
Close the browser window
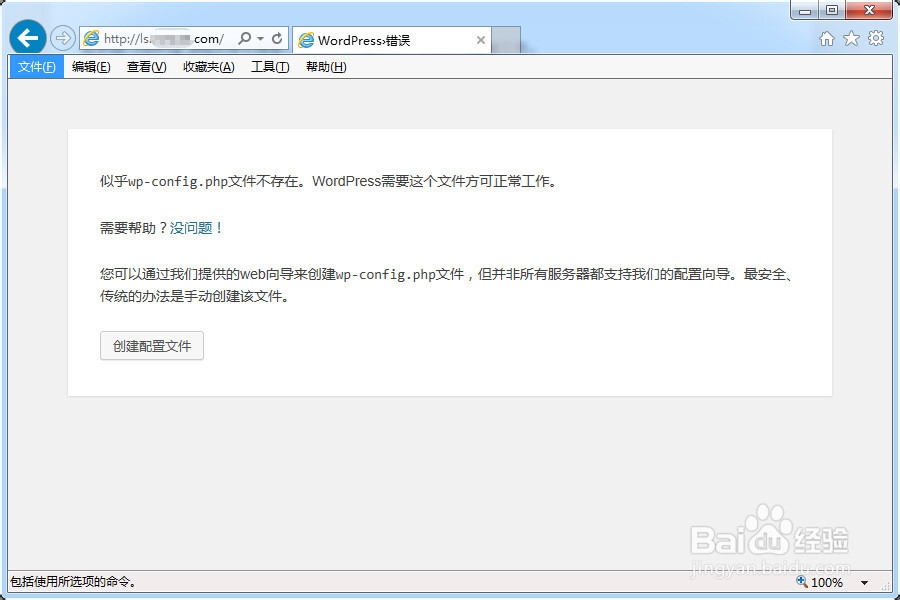click(x=869, y=10)
